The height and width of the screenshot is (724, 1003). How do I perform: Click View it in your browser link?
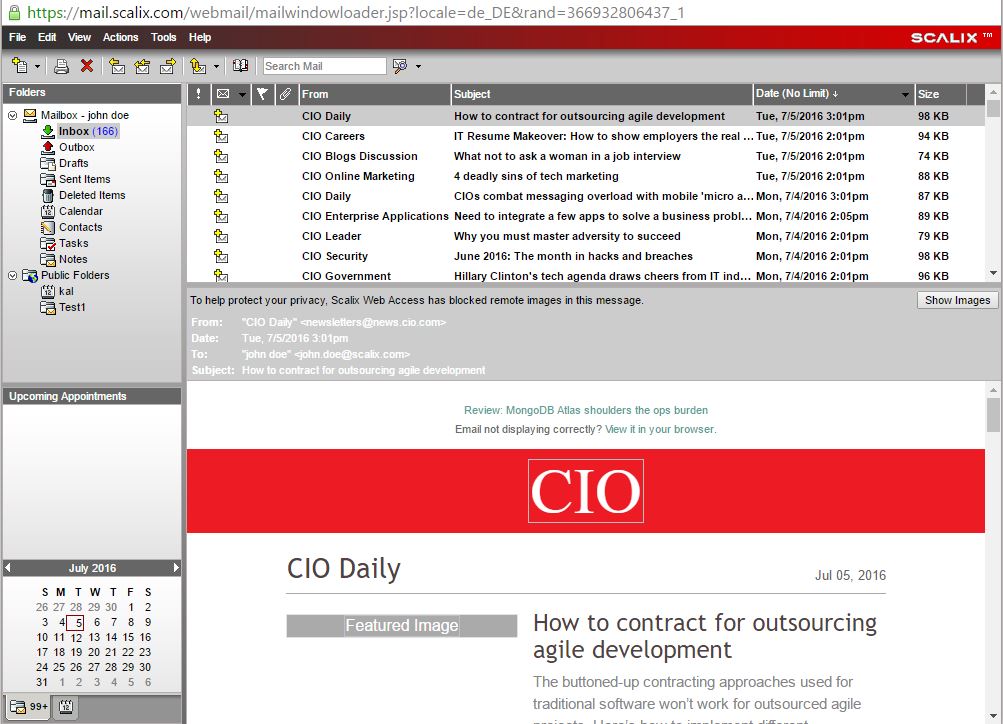(659, 429)
